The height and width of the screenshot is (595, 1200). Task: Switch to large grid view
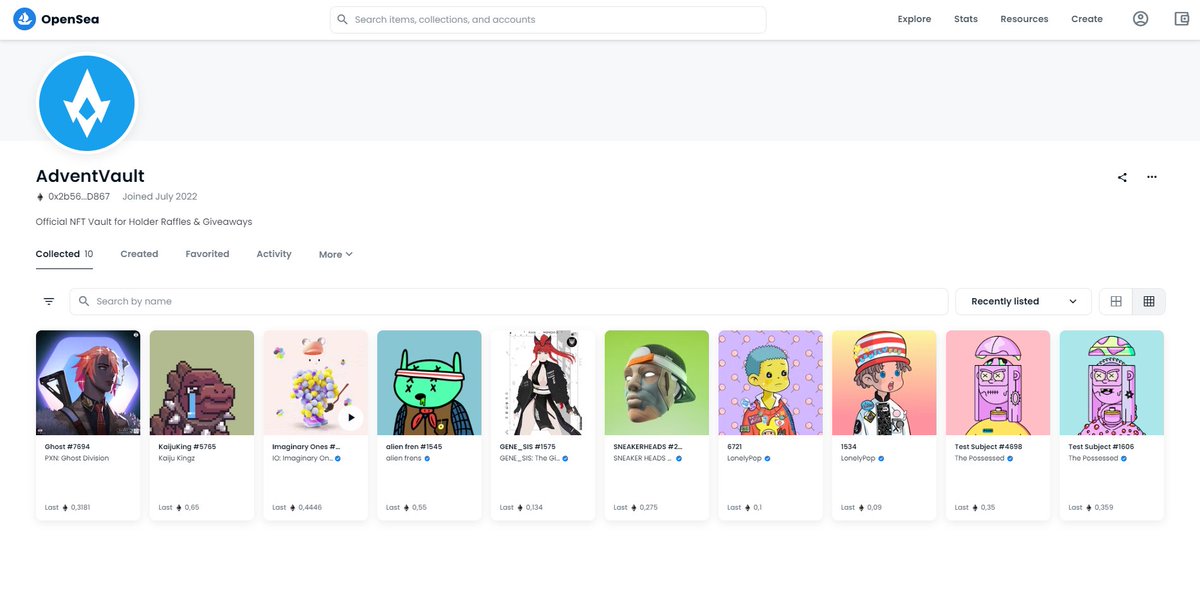pyautogui.click(x=1116, y=301)
